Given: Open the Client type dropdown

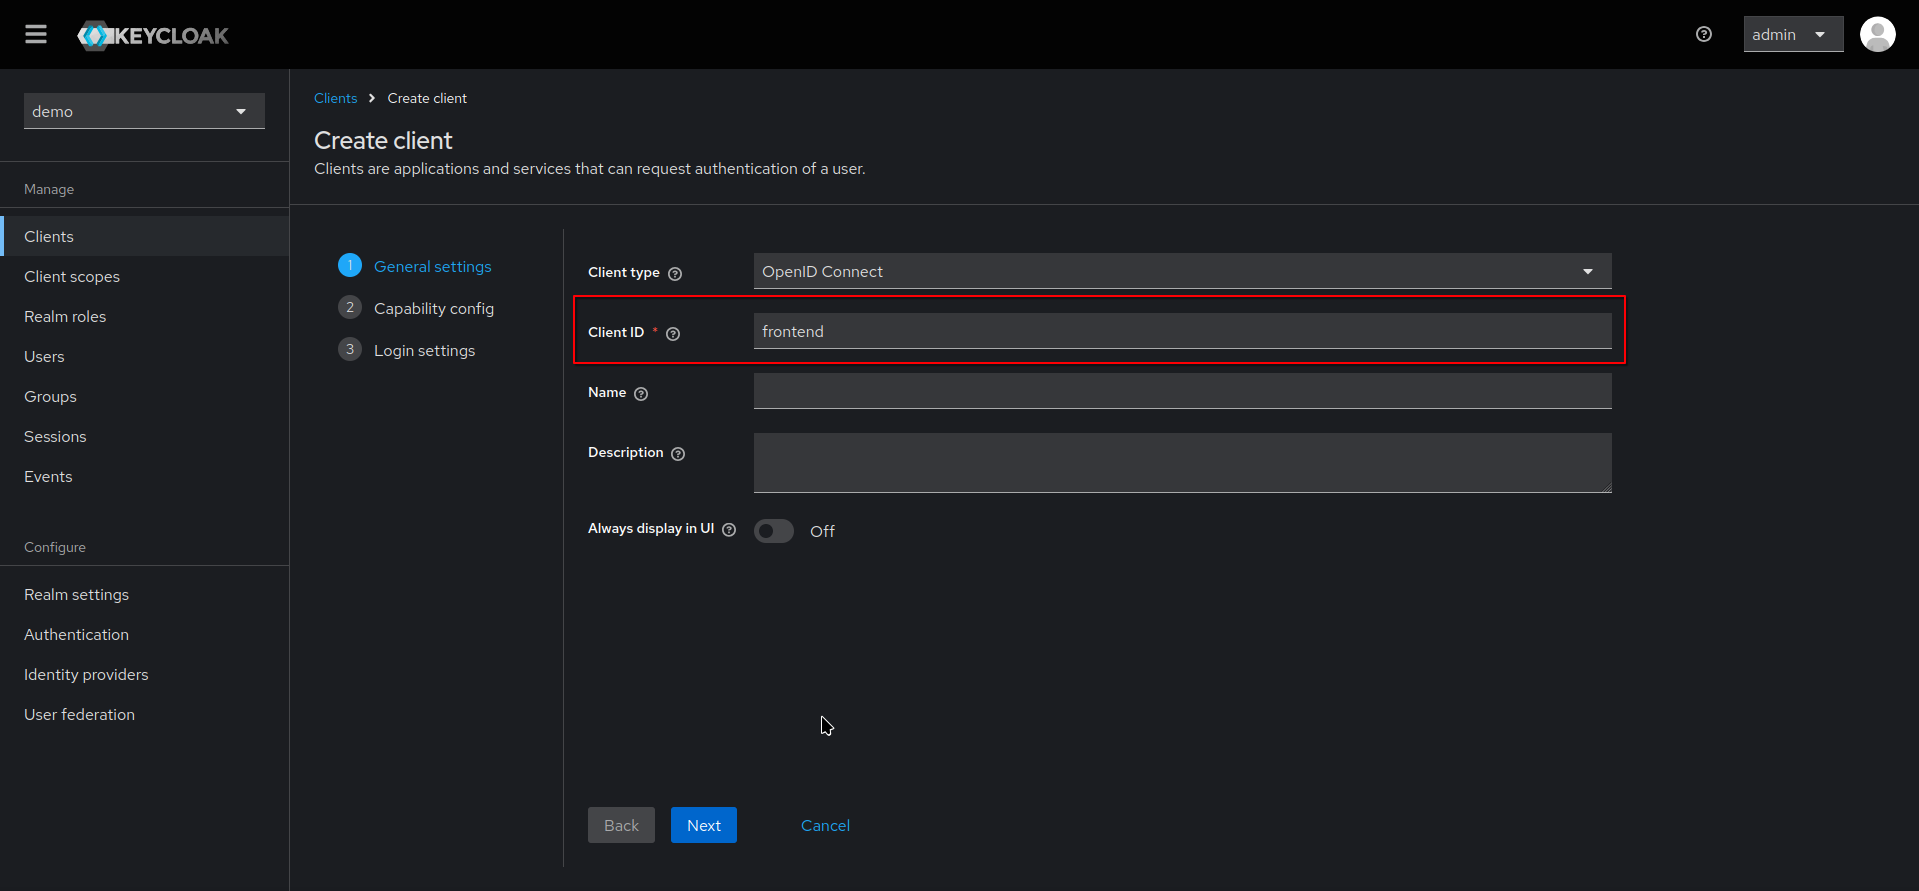Looking at the screenshot, I should pyautogui.click(x=1182, y=271).
